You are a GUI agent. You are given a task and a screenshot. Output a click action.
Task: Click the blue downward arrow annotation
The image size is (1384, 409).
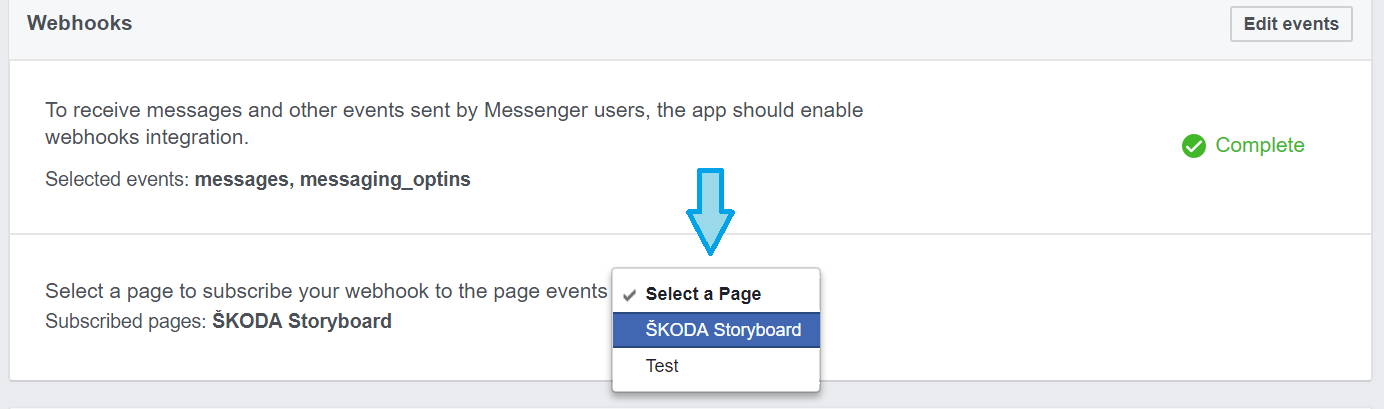[x=710, y=210]
